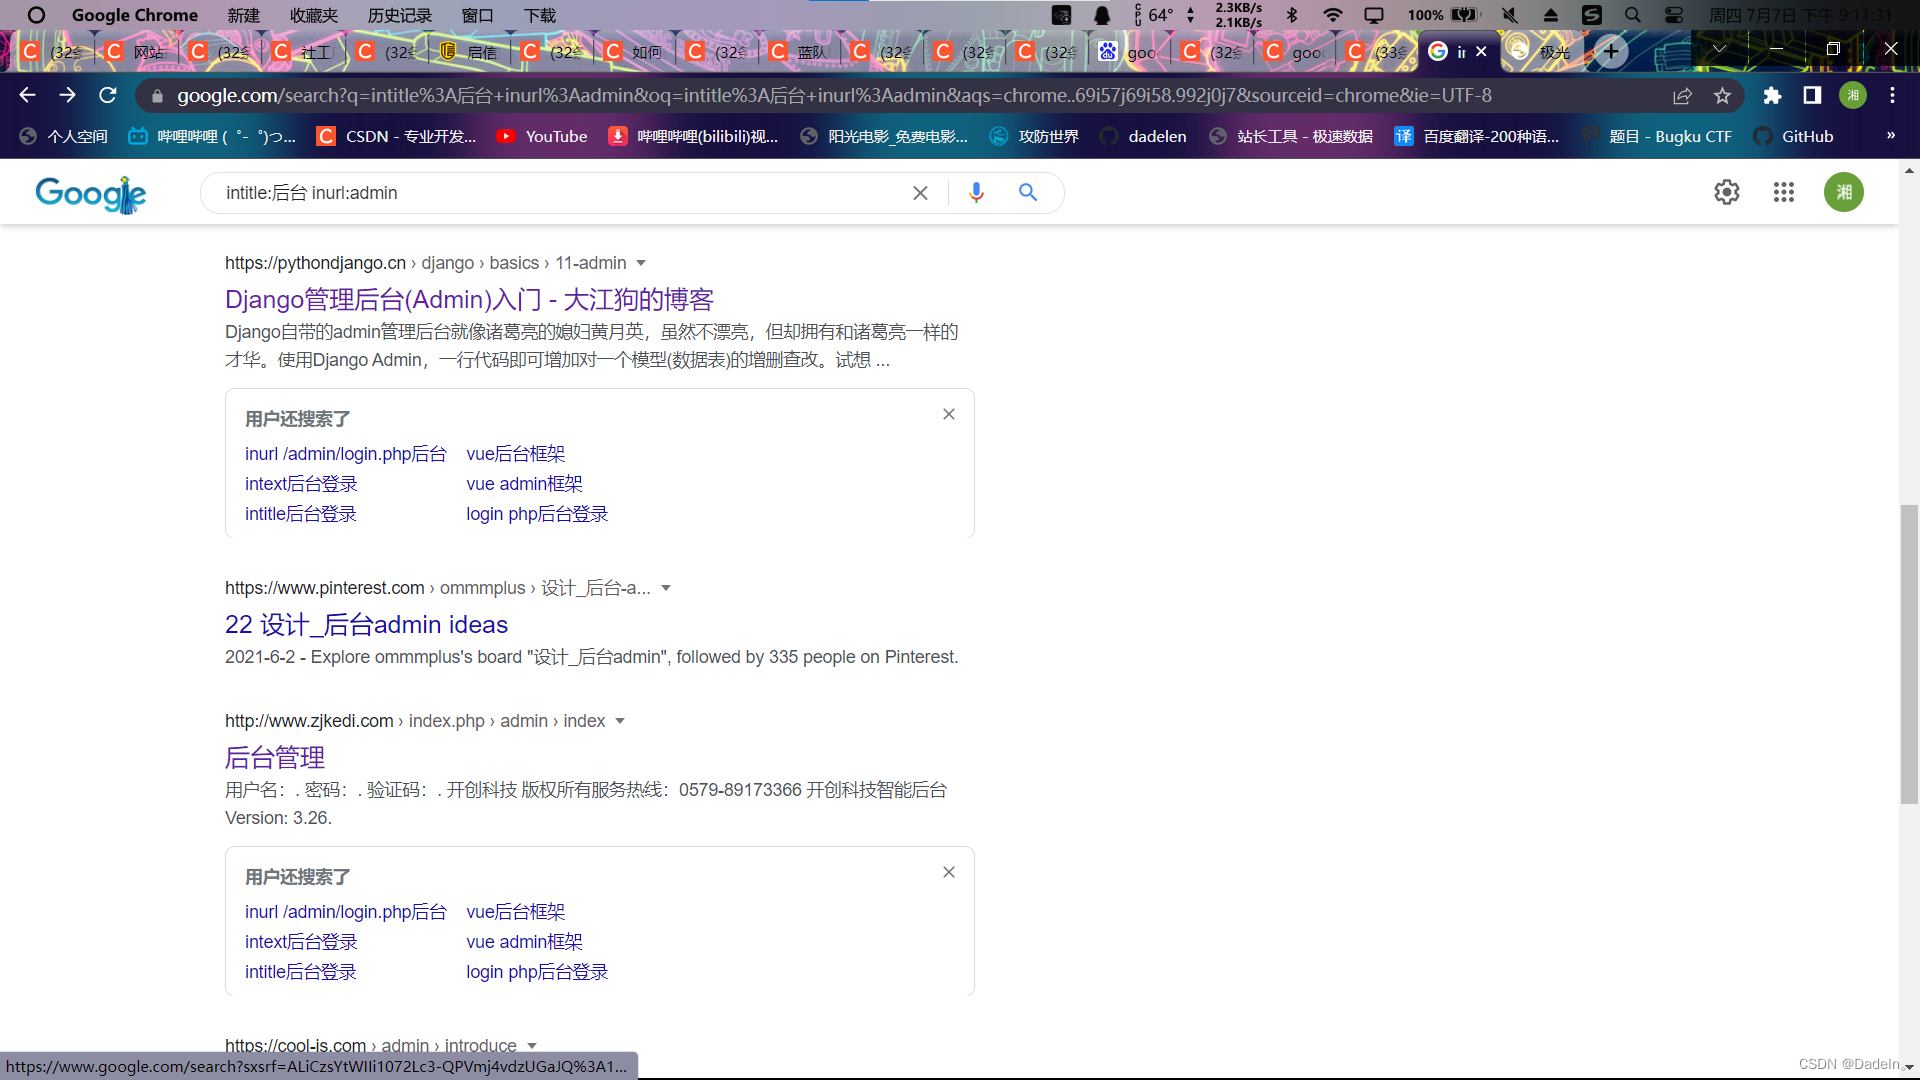Screen dimensions: 1920x1080
Task: Expand options arrow for zjkedi.com result
Action: click(x=620, y=721)
